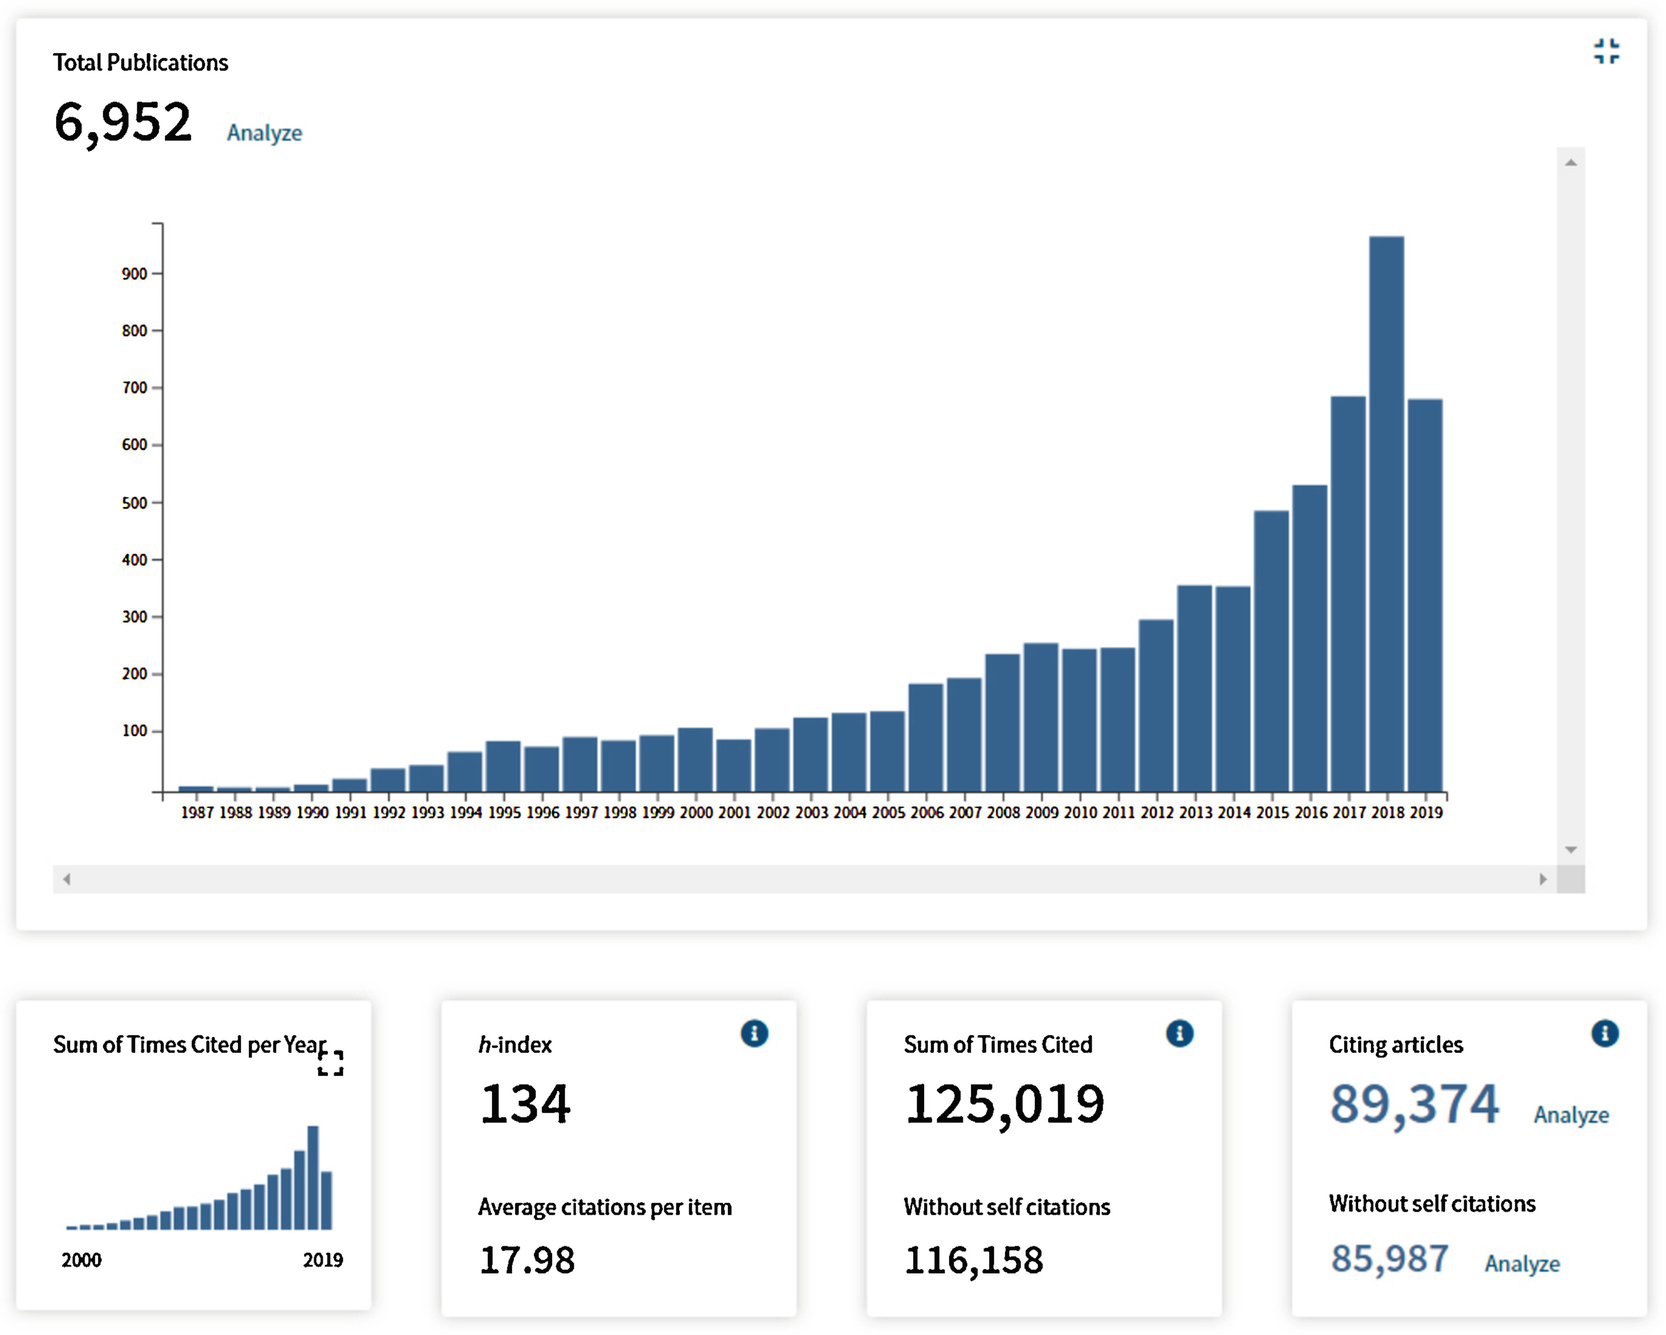
Task: Open the Sum of Times Cited info icon
Action: click(1179, 1033)
